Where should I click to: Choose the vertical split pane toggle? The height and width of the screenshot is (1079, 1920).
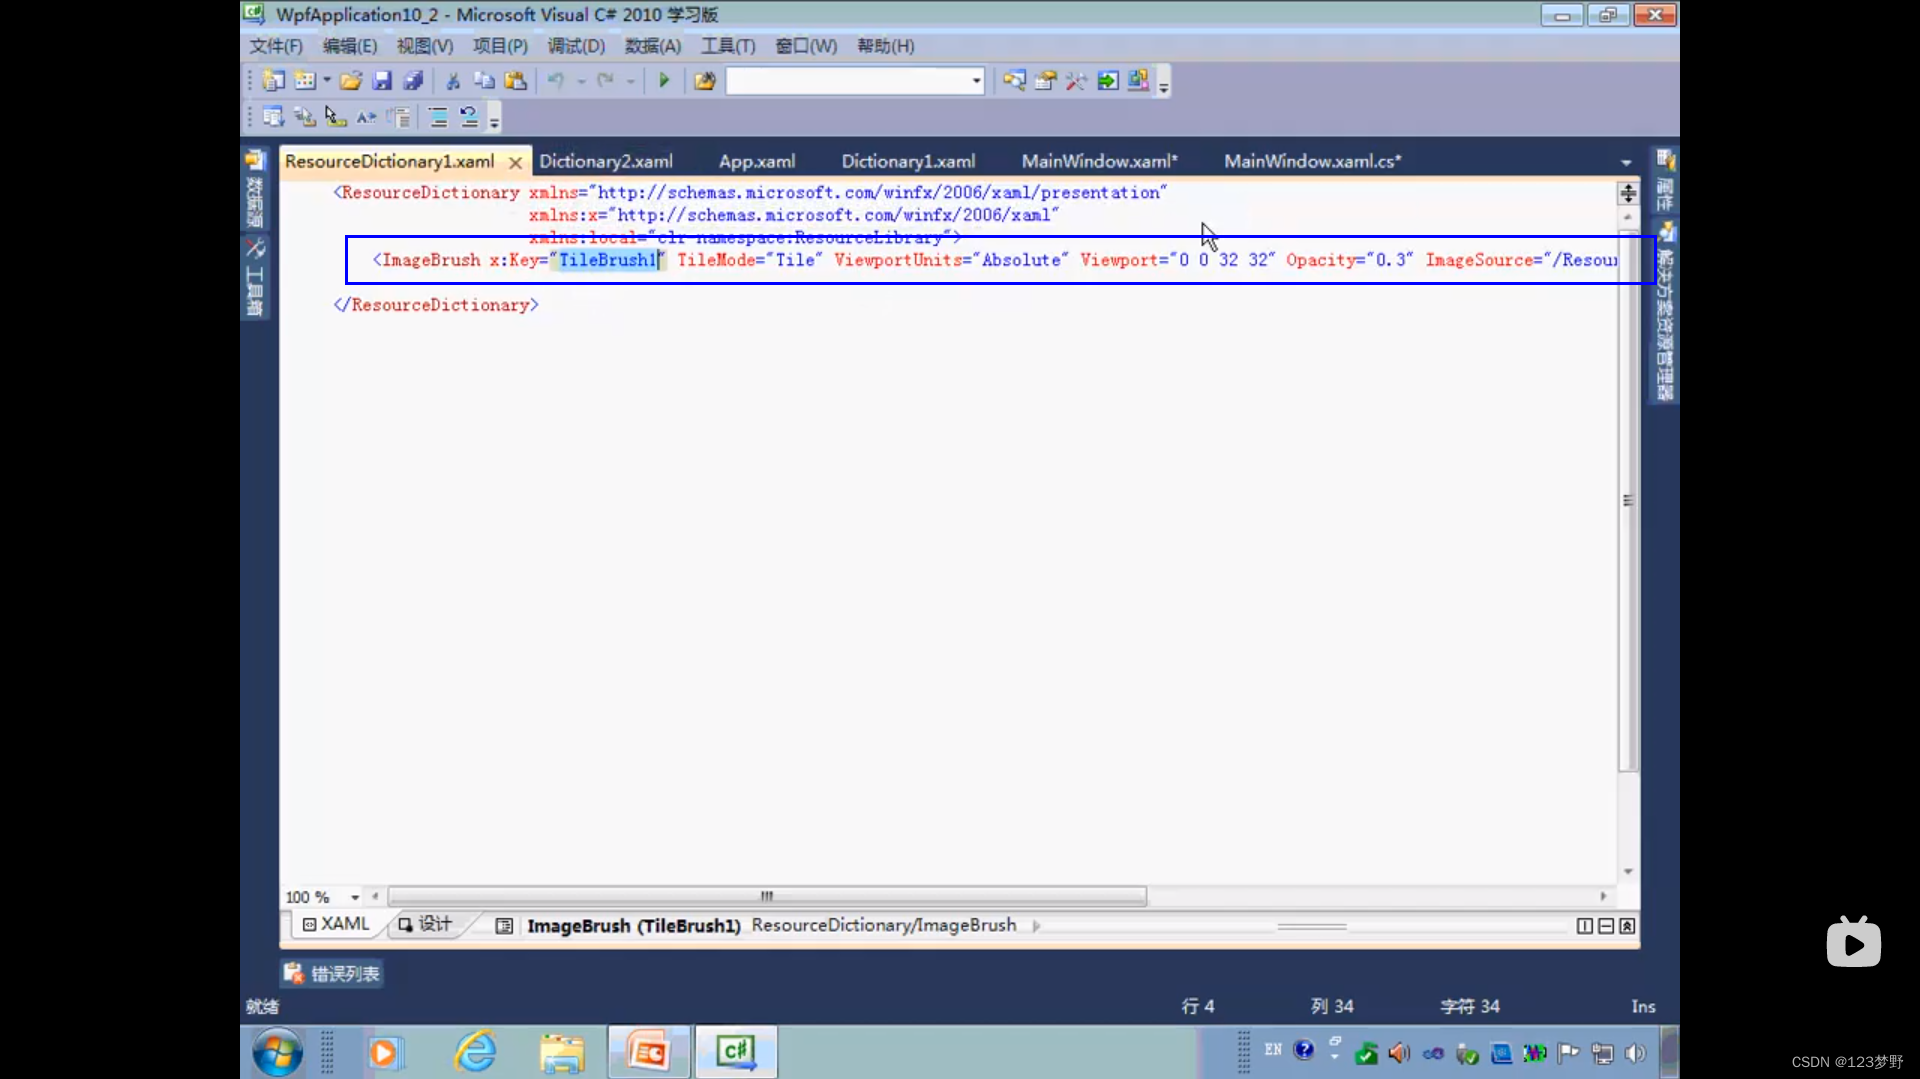click(x=1584, y=926)
